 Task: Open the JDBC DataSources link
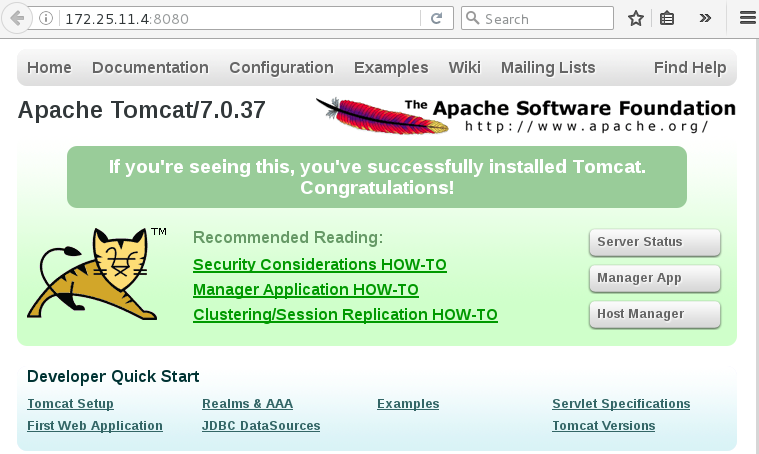tap(261, 425)
